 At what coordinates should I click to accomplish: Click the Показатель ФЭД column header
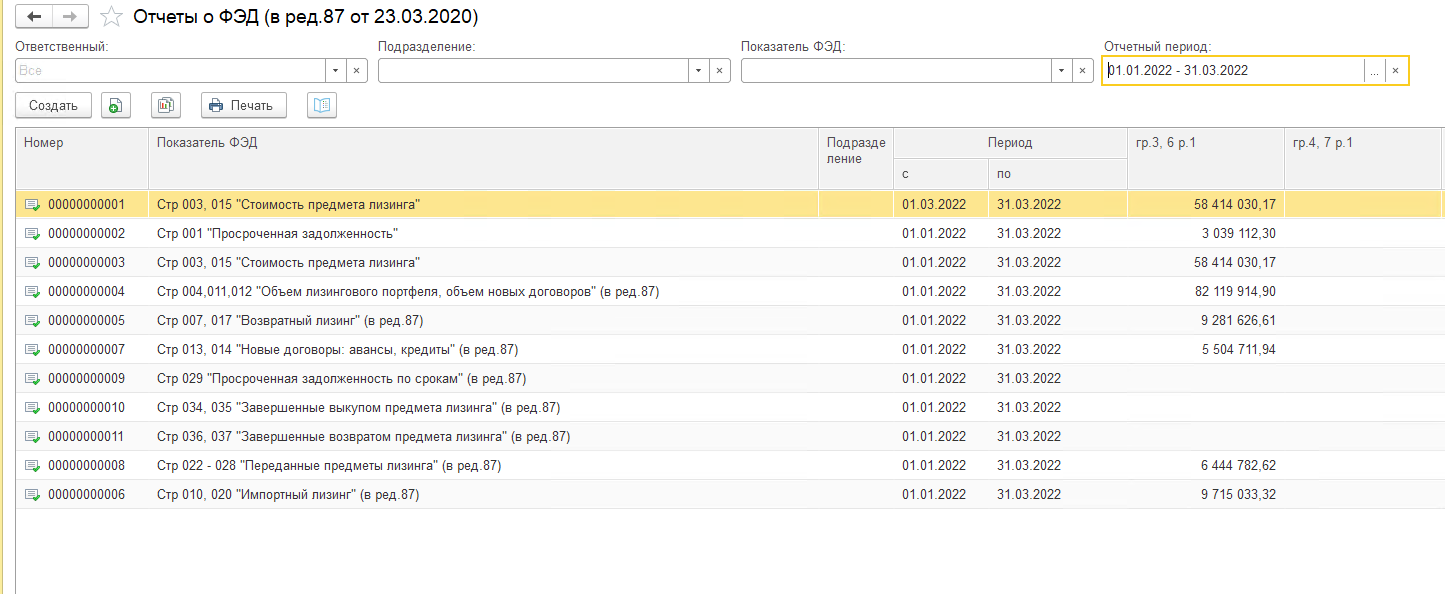click(x=207, y=143)
